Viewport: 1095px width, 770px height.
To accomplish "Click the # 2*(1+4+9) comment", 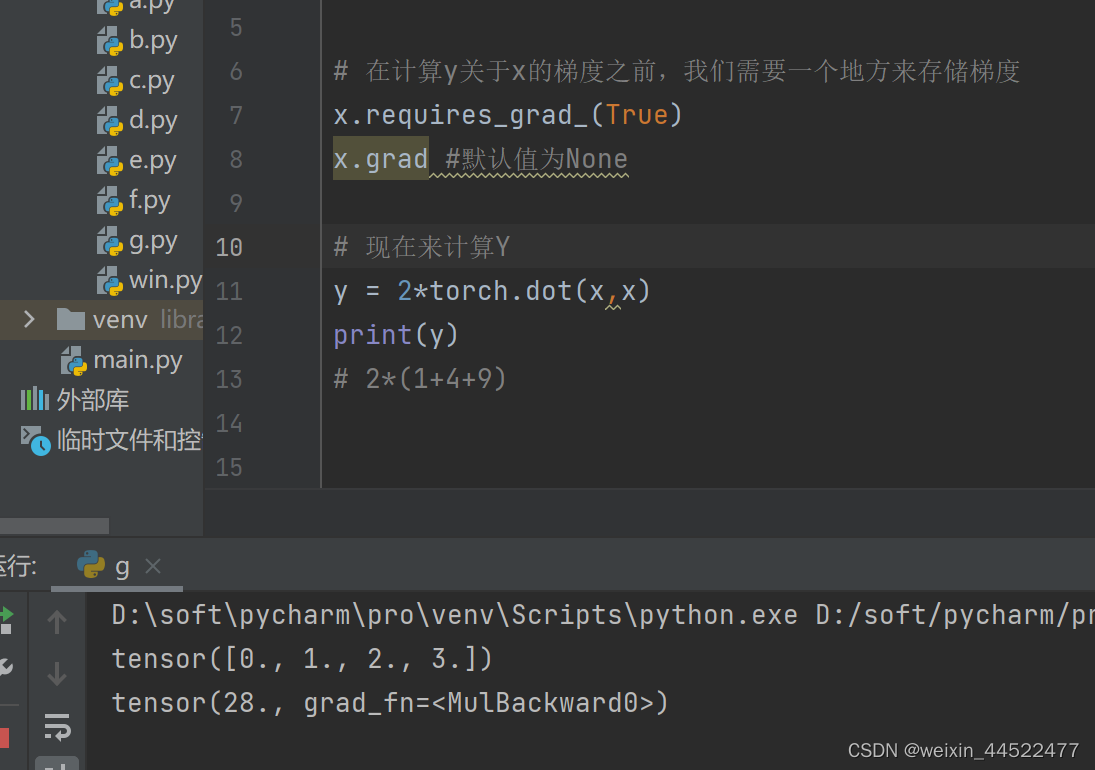I will [x=420, y=379].
